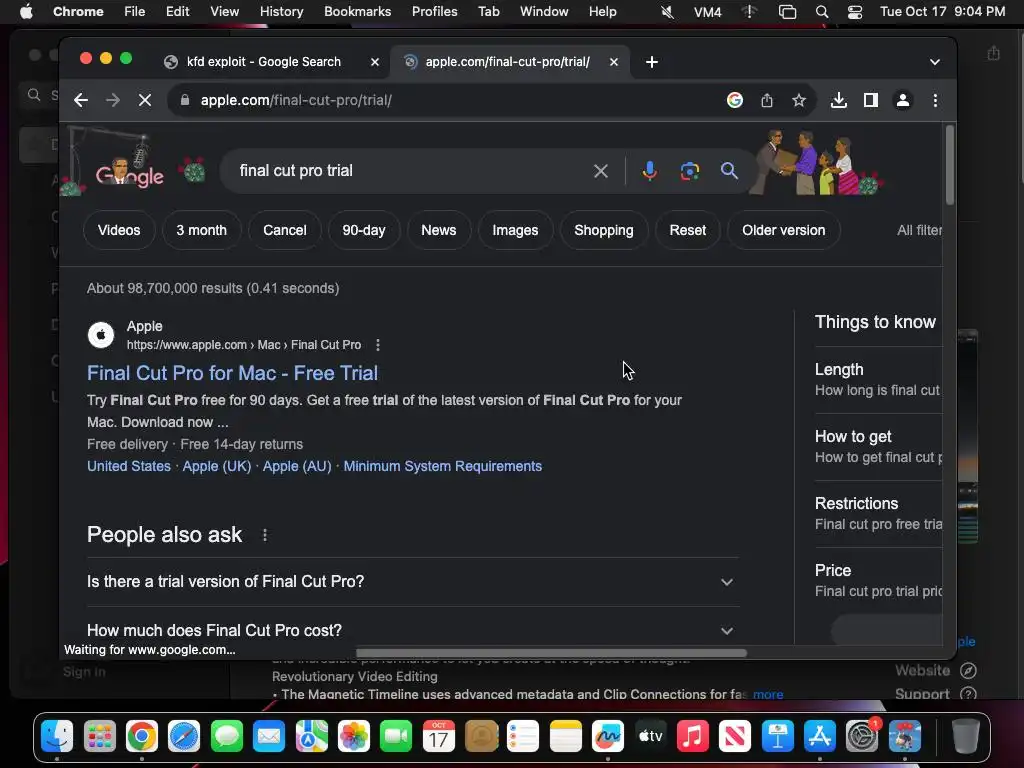Expand 'How much does Final Cut Pro cost?'
Screen dimensions: 1024x768
coord(413,630)
